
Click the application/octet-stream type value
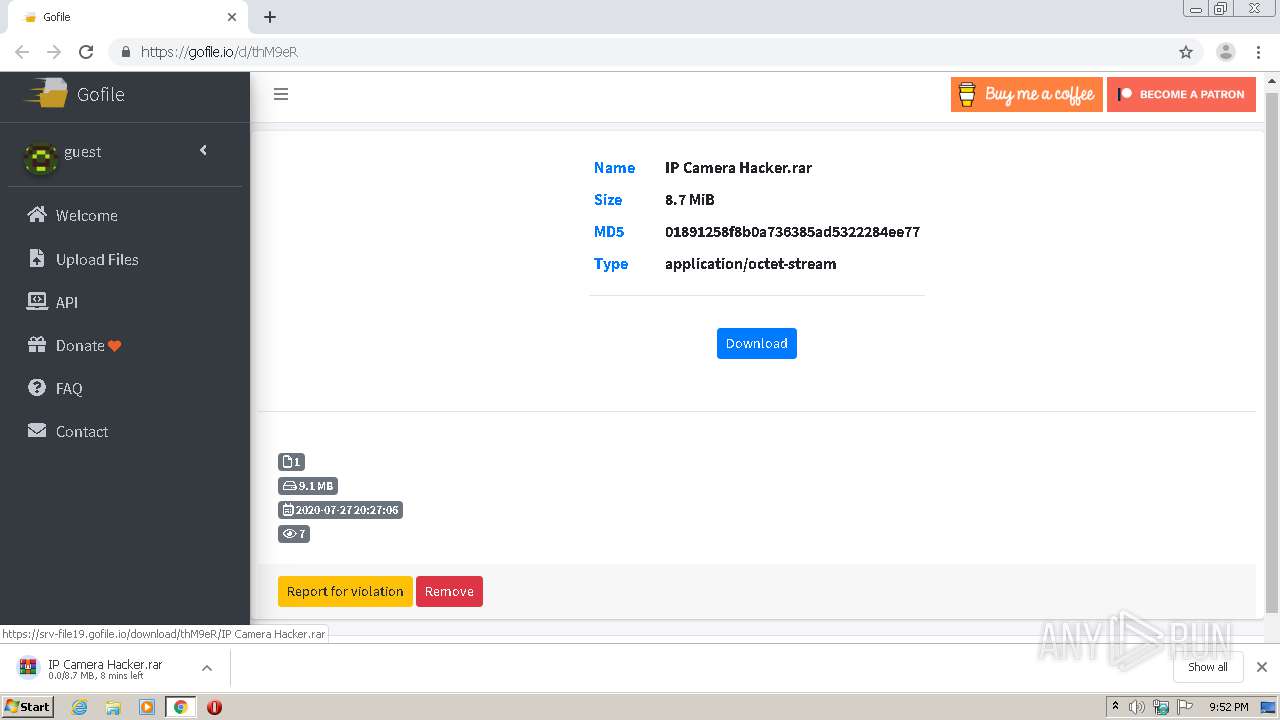(750, 264)
